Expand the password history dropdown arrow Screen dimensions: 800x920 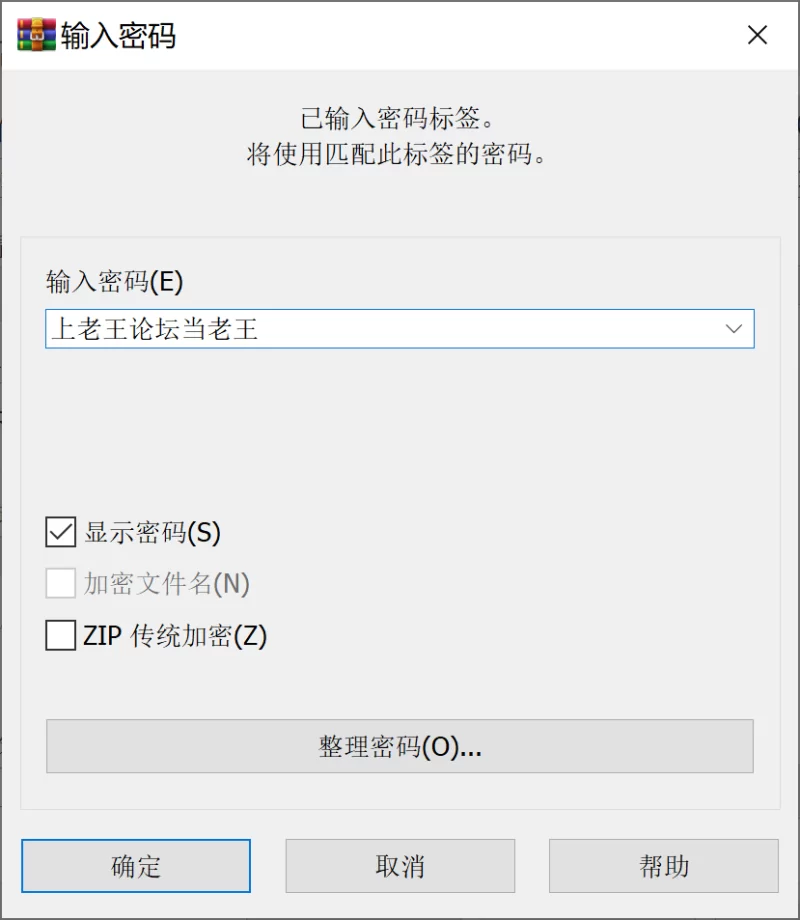point(734,329)
